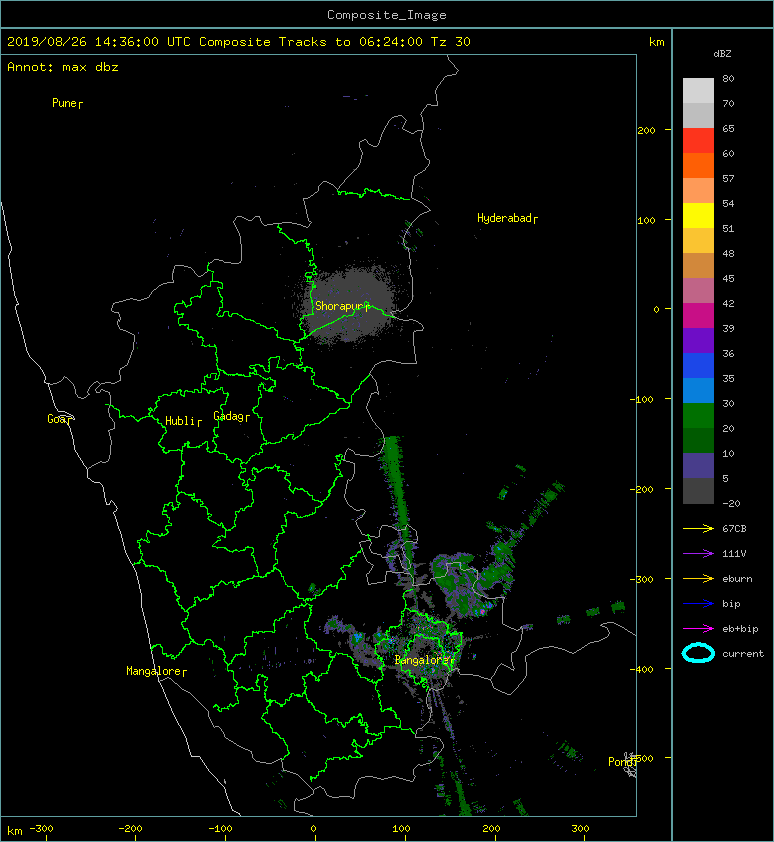Click the Mangalore city label
774x842 pixels.
coord(154,671)
